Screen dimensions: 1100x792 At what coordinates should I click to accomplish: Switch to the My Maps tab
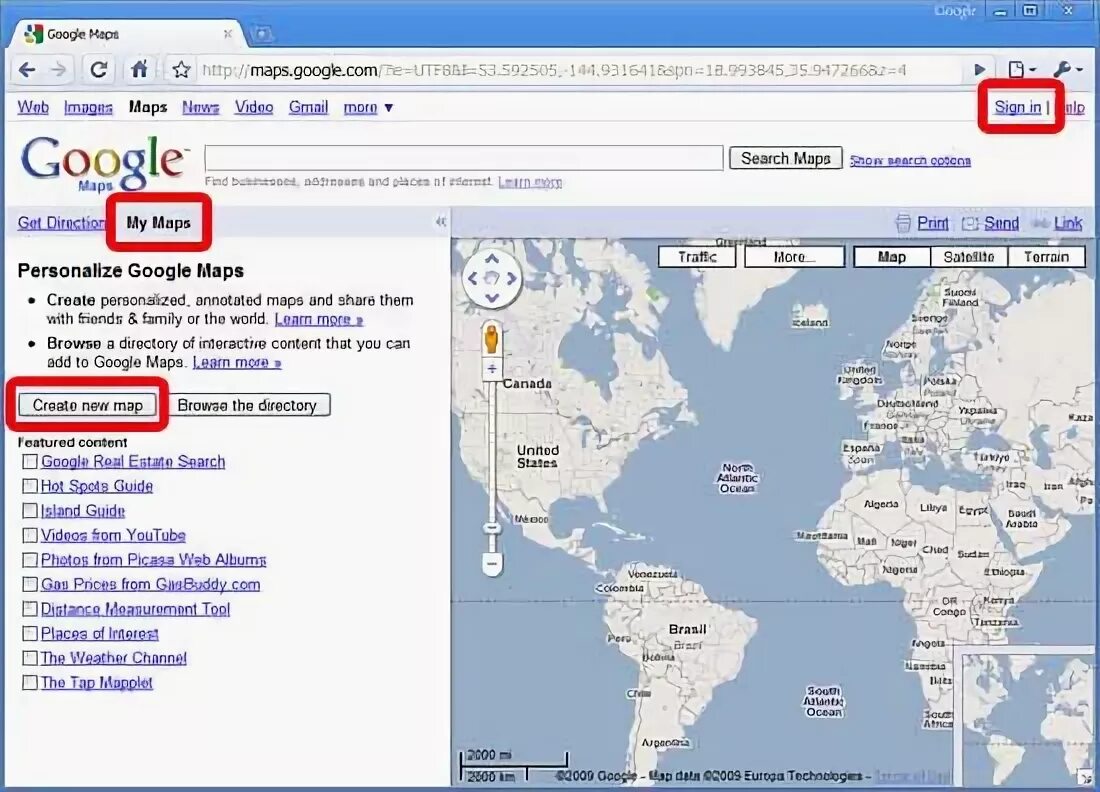[159, 223]
